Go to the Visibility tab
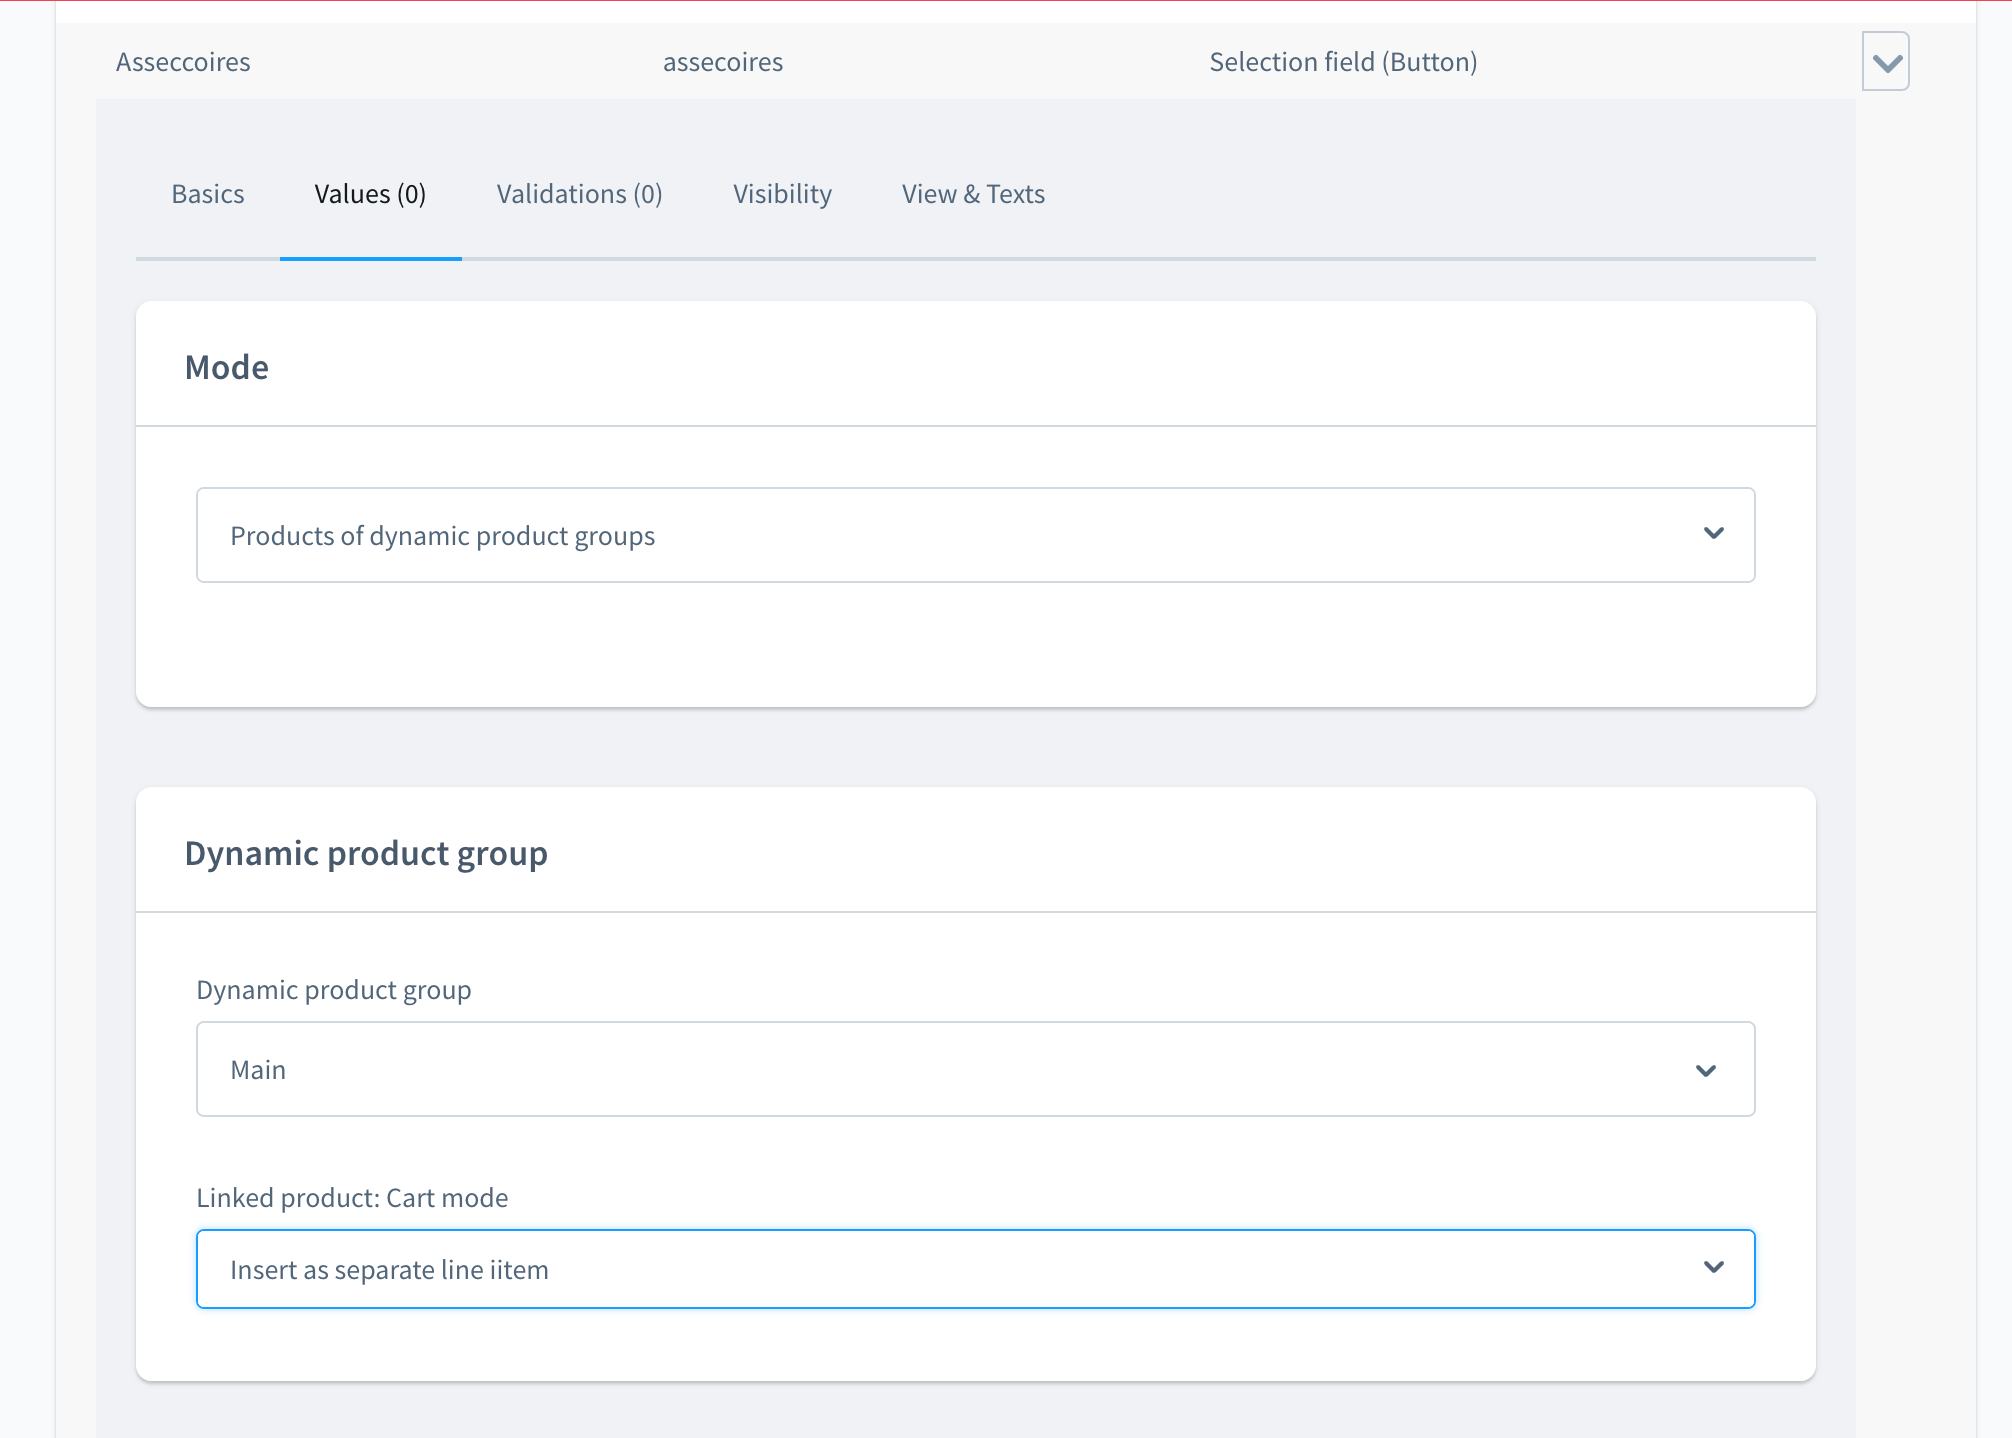Viewport: 2012px width, 1438px height. (782, 194)
